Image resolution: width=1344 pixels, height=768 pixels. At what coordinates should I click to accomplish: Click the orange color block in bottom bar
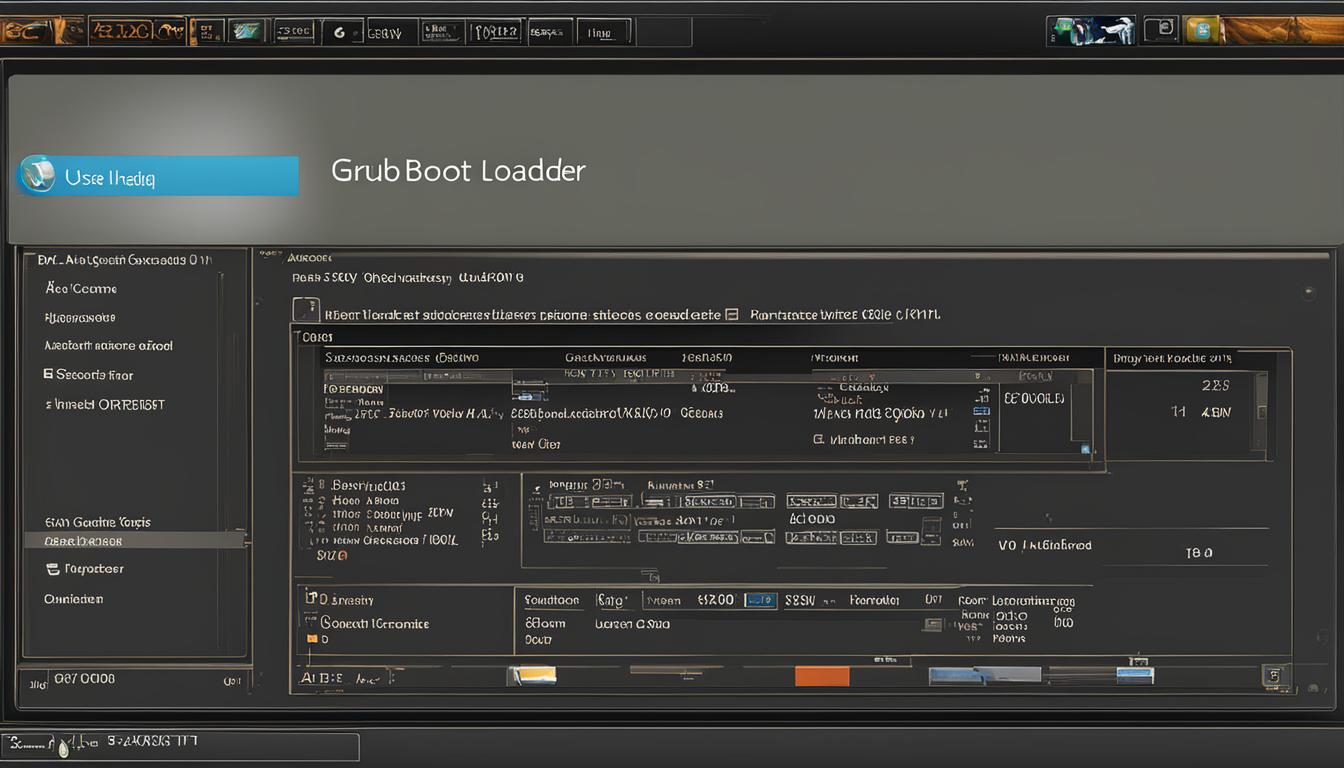(x=822, y=676)
